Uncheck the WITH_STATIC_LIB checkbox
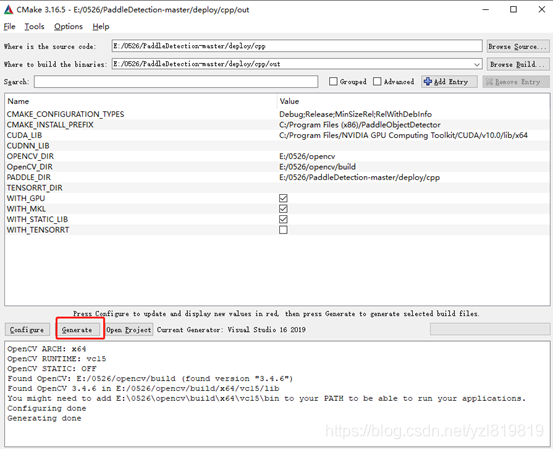This screenshot has height=449, width=553. coord(283,219)
